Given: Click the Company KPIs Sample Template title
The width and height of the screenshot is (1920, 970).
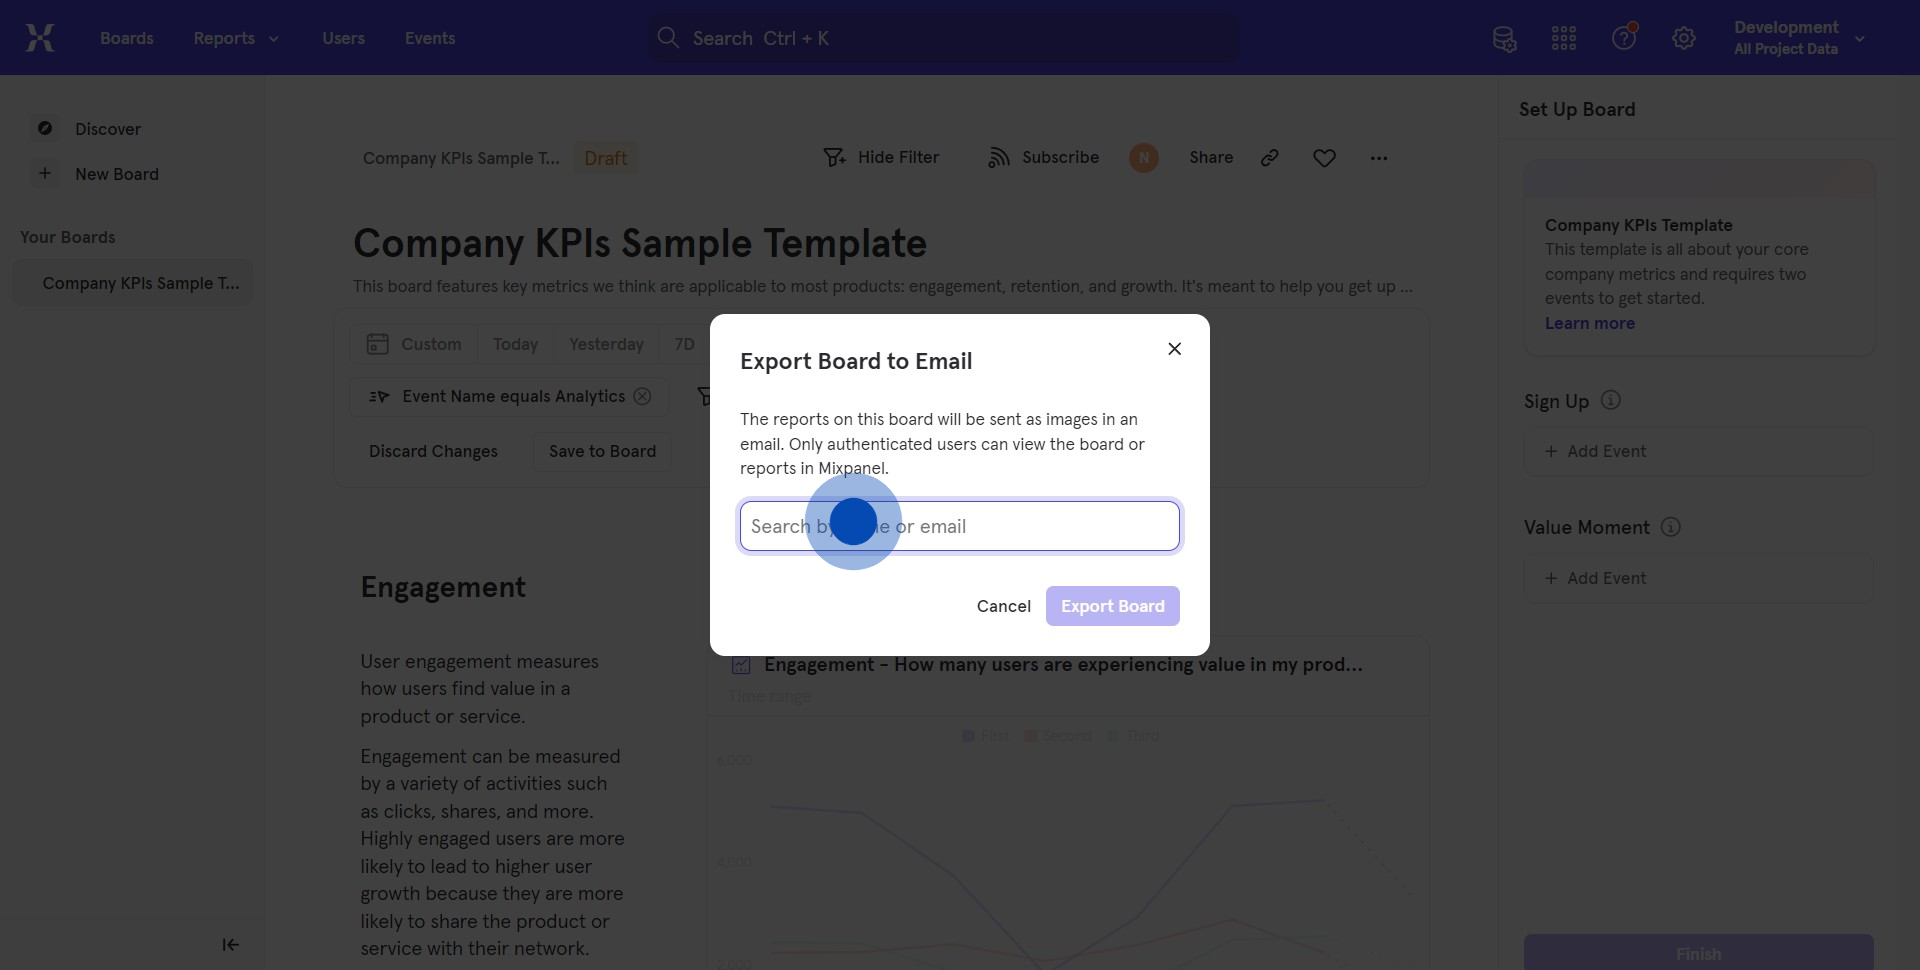Looking at the screenshot, I should 640,243.
